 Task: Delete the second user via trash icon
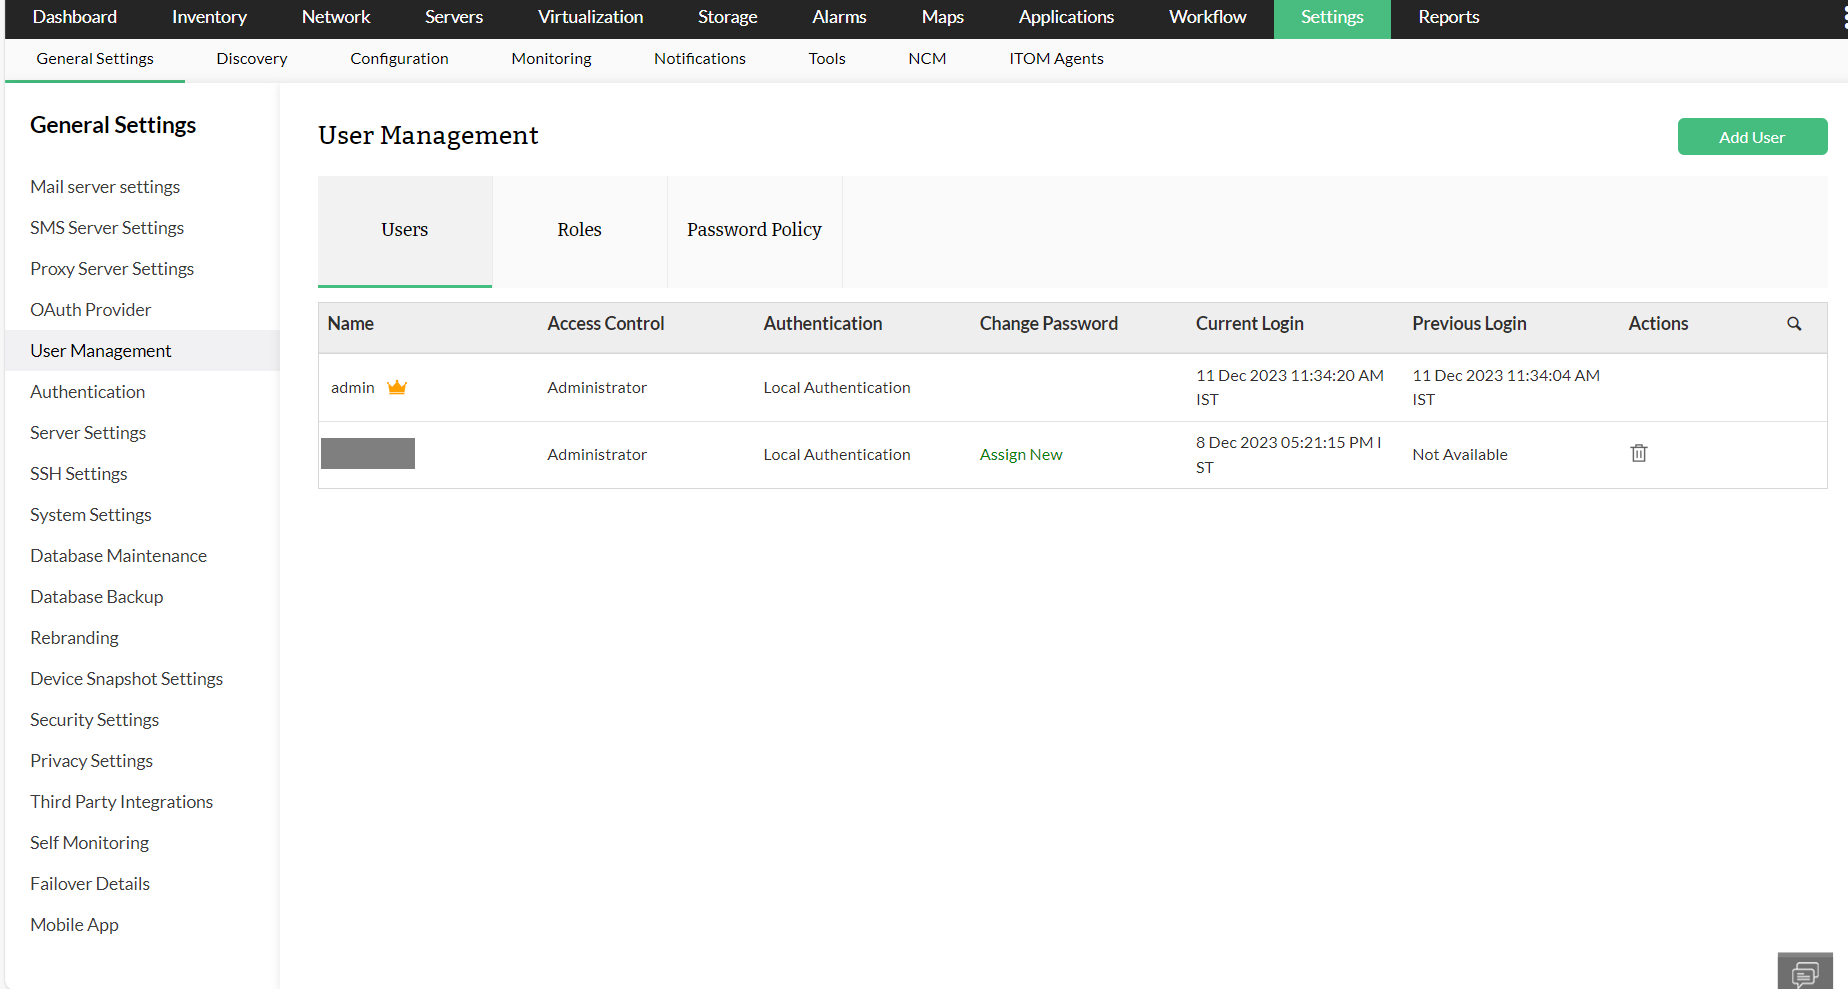pos(1638,452)
